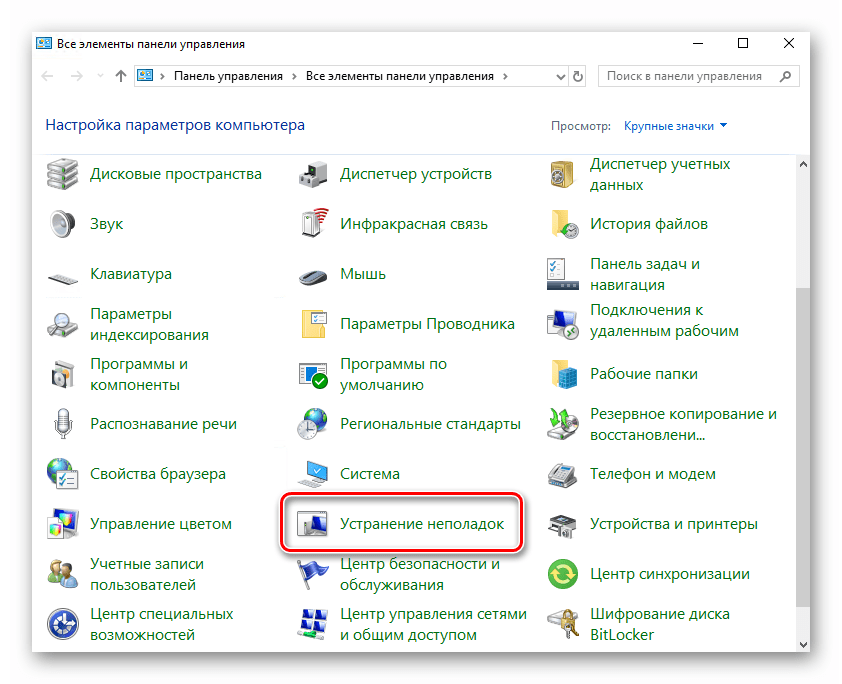The image size is (842, 684).
Task: Open the Мышь link text
Action: (x=363, y=274)
